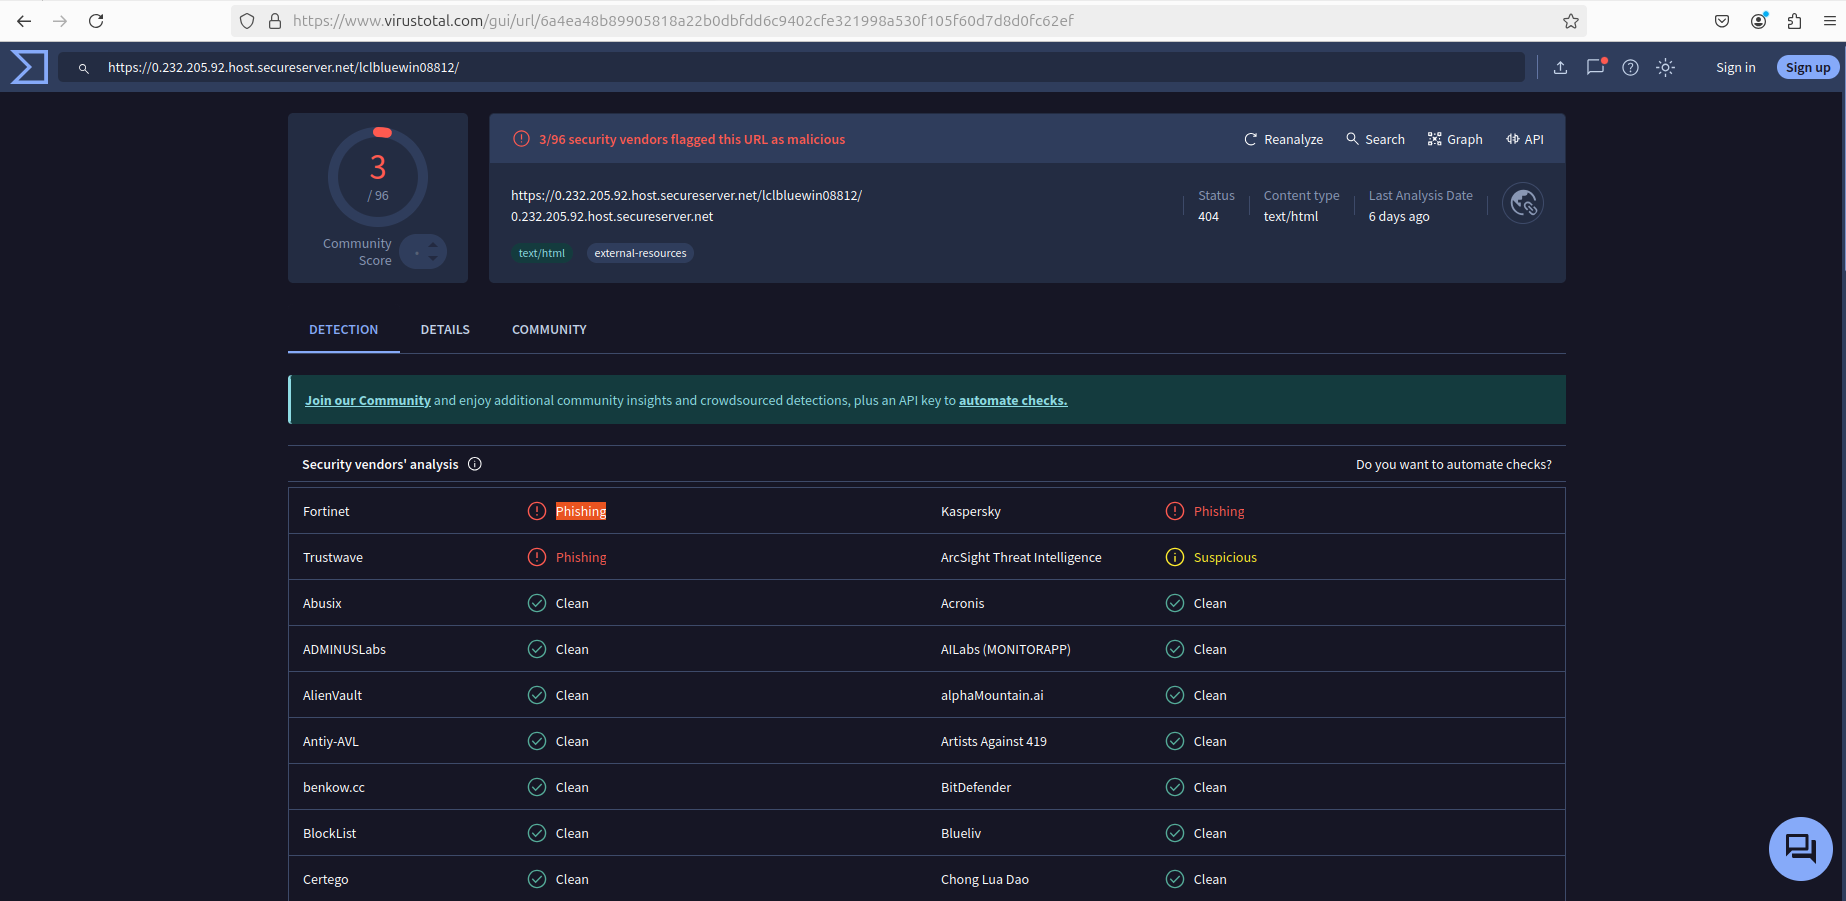This screenshot has height=901, width=1846.
Task: Click the ArcSight Threat Intelligence Suspicious label
Action: 1225,557
